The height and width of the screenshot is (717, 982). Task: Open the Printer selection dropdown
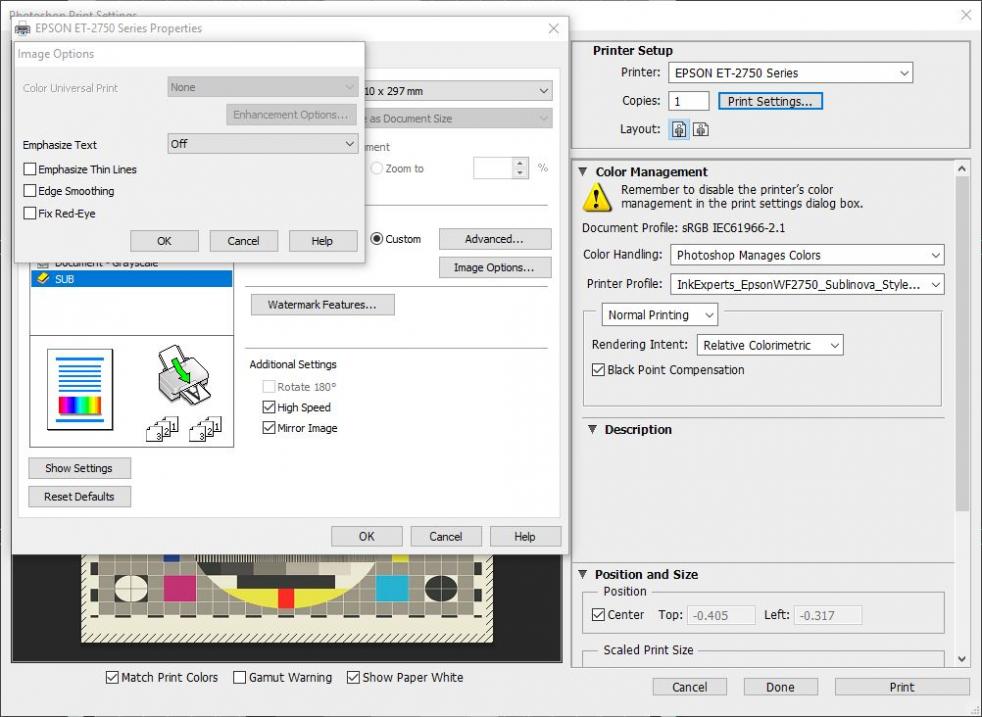790,73
